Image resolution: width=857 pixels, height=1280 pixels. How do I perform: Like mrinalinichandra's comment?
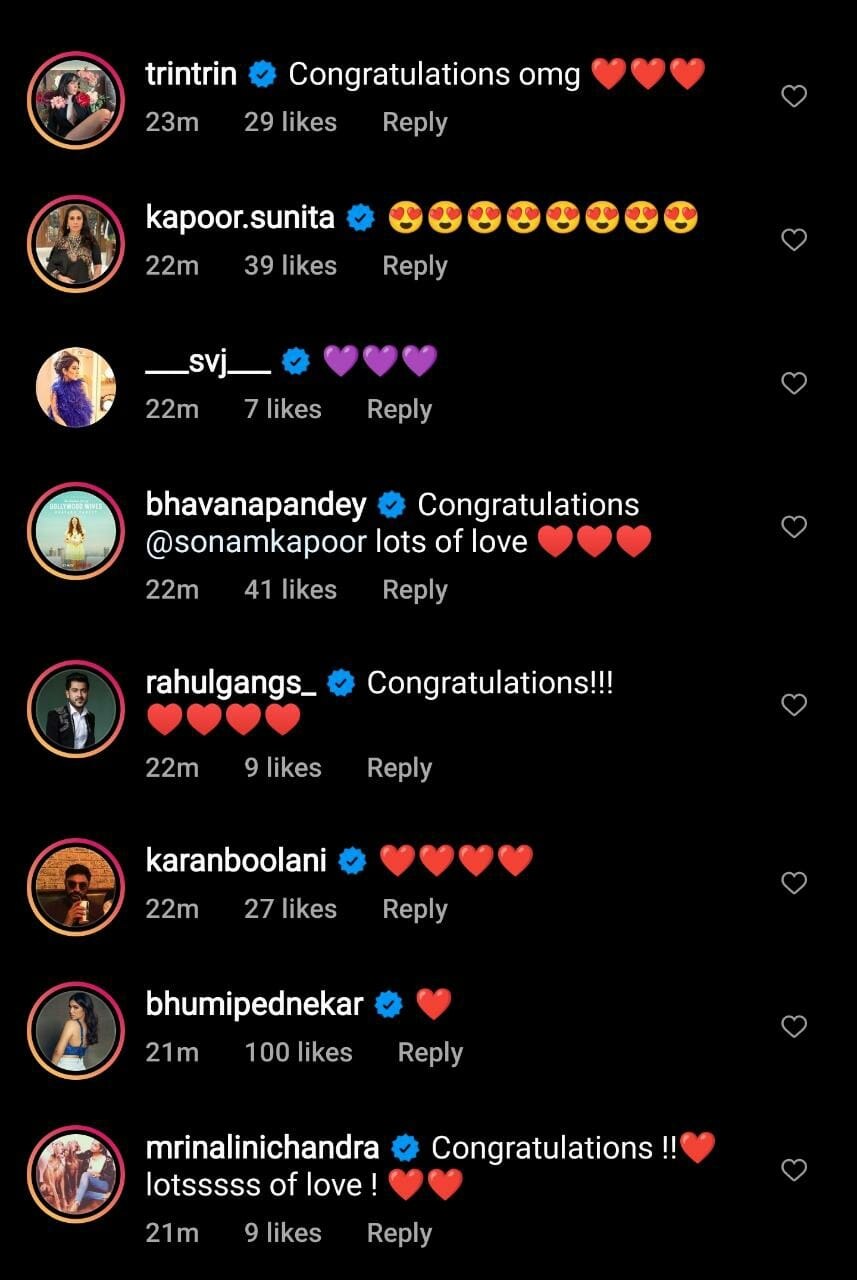click(793, 1170)
